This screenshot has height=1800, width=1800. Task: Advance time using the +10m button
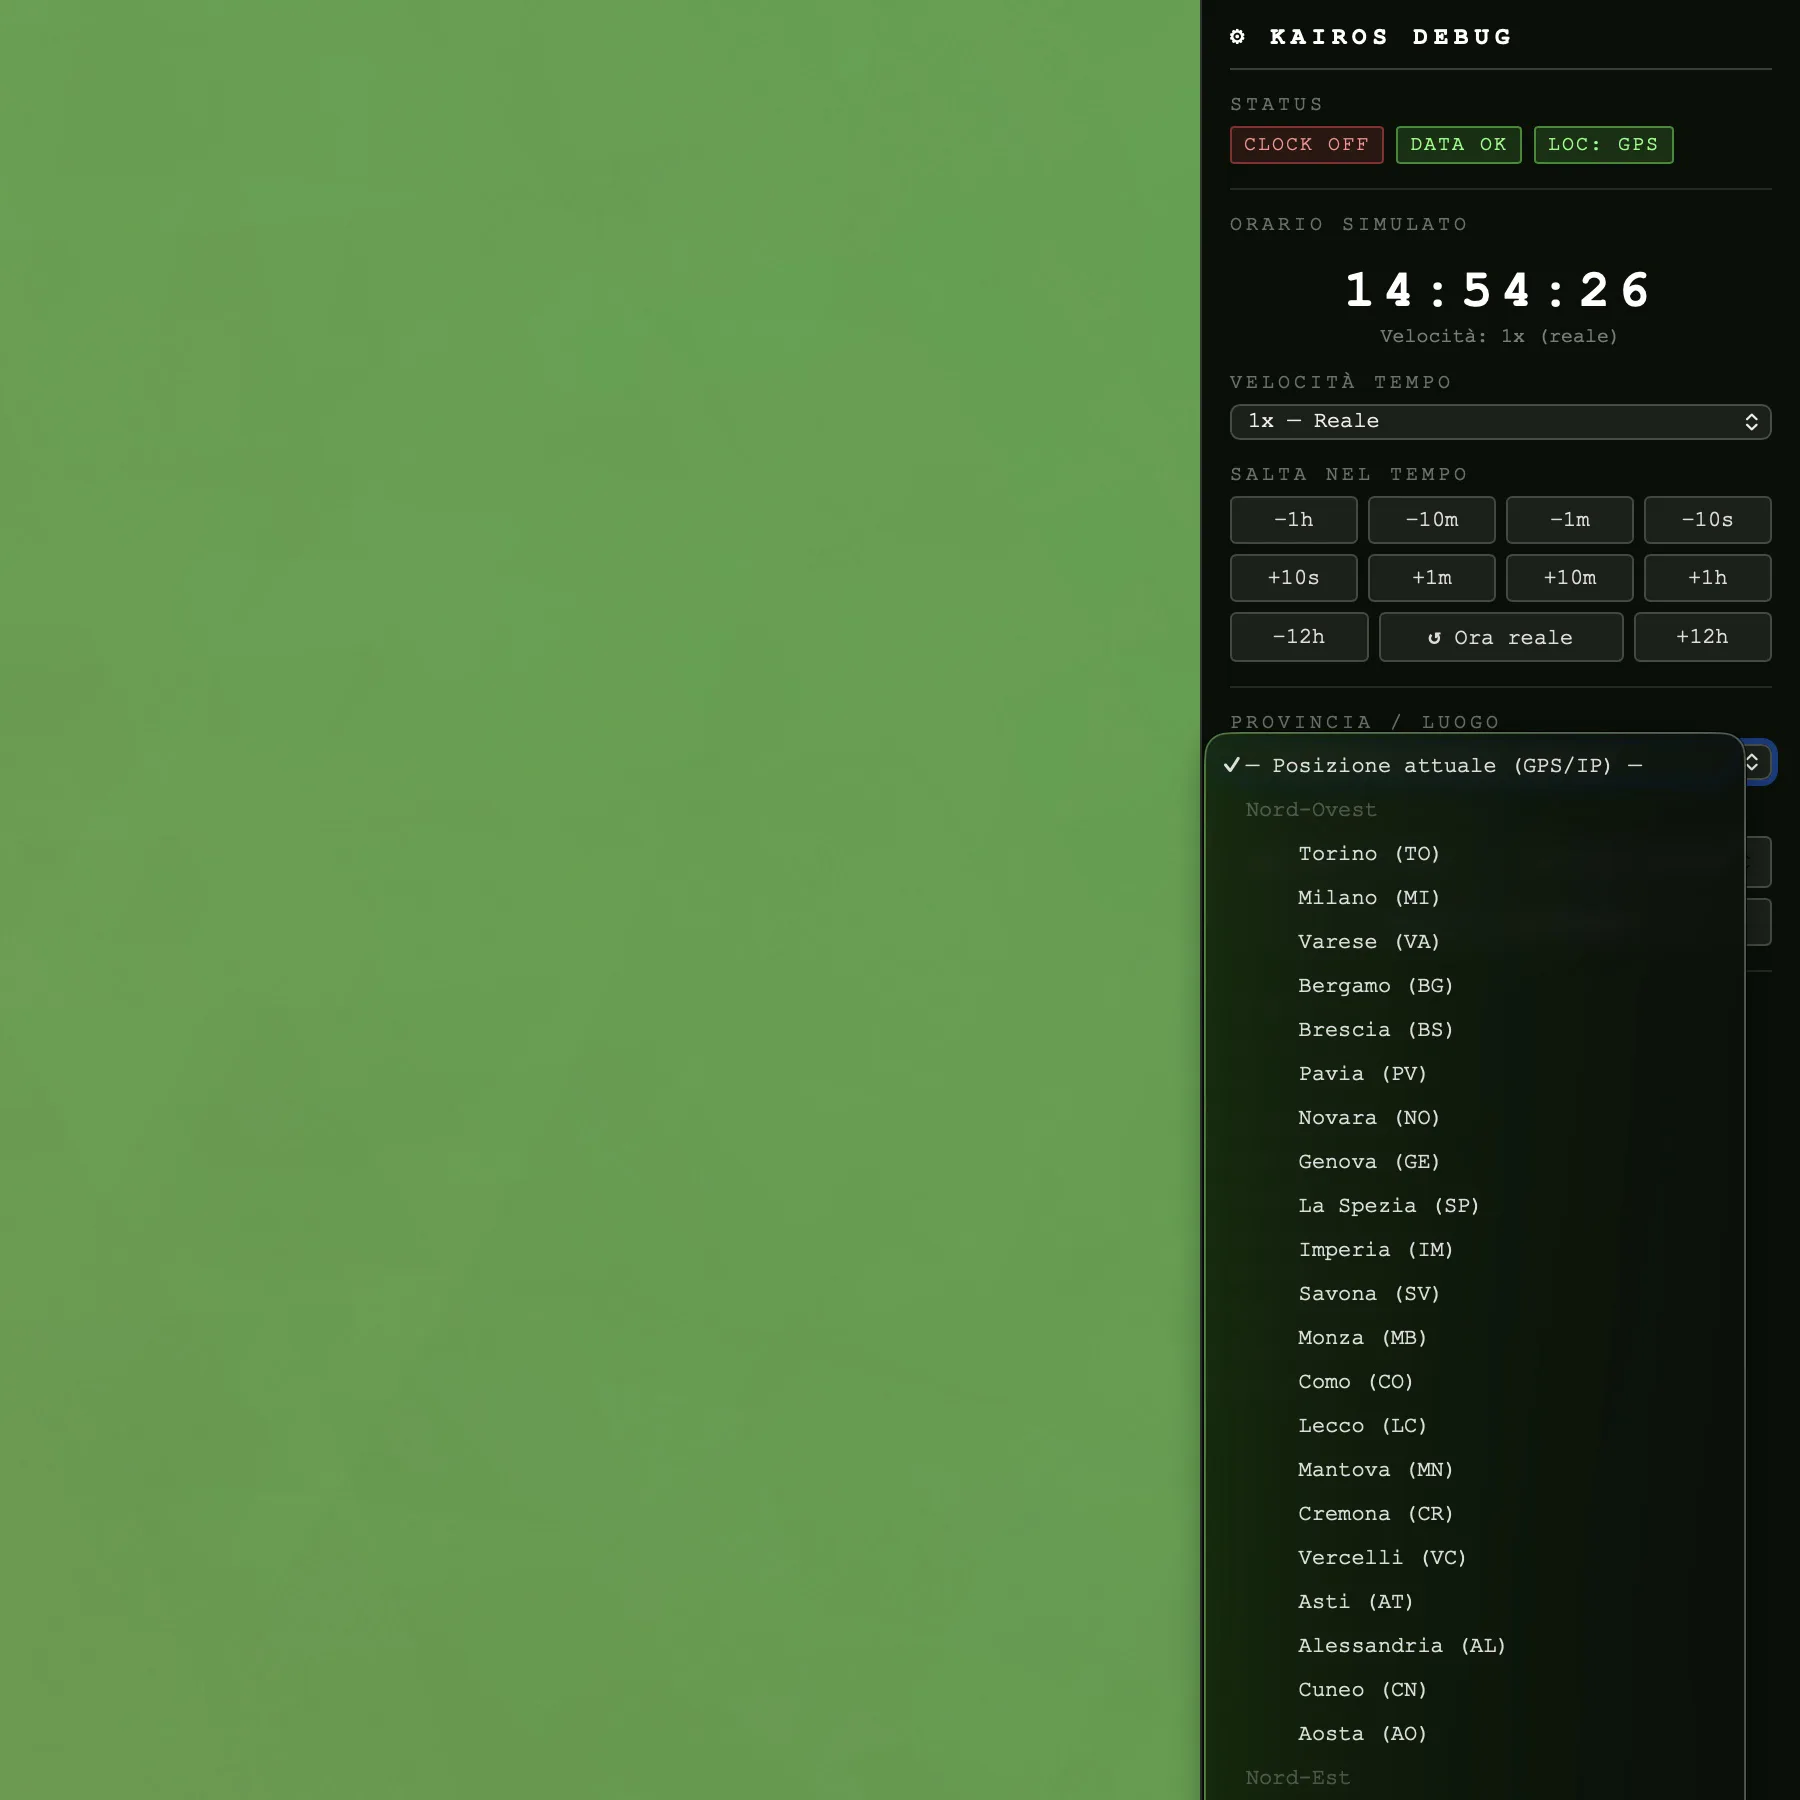[1569, 578]
